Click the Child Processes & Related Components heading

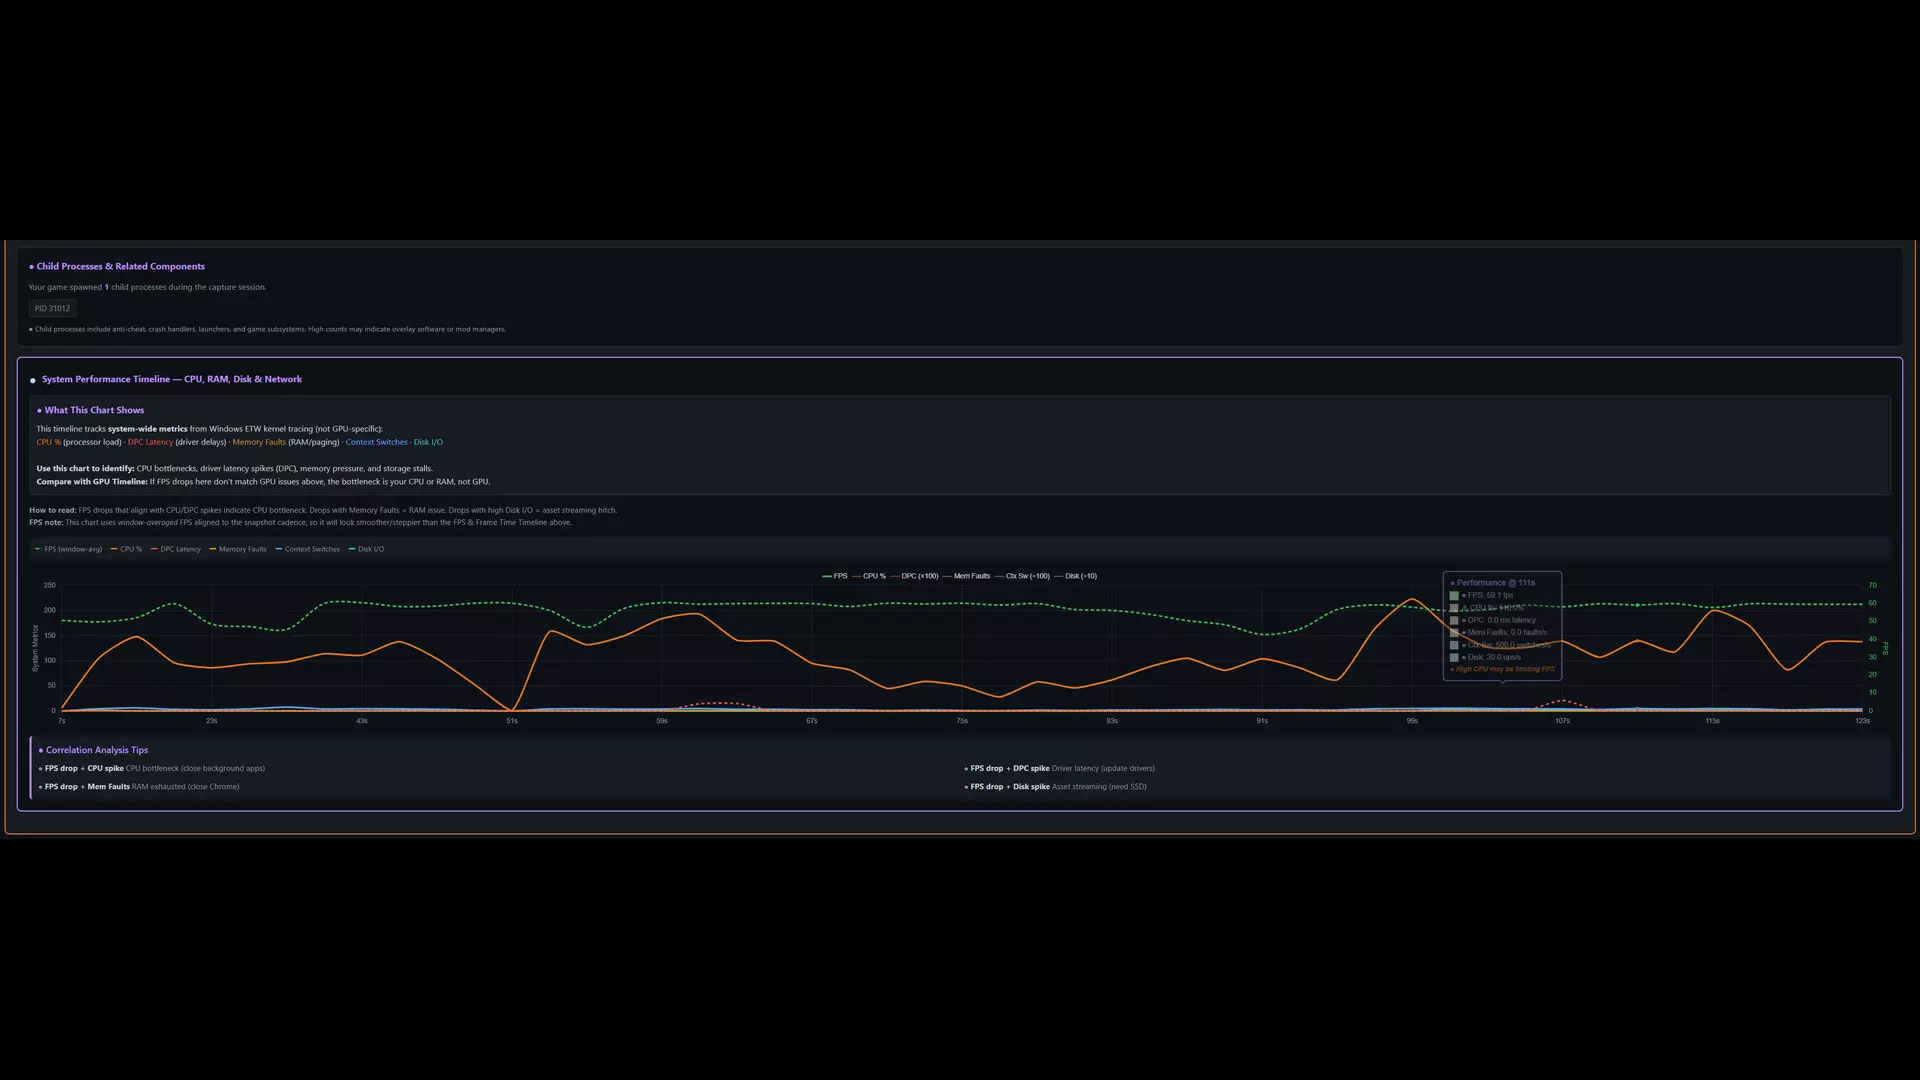(117, 266)
